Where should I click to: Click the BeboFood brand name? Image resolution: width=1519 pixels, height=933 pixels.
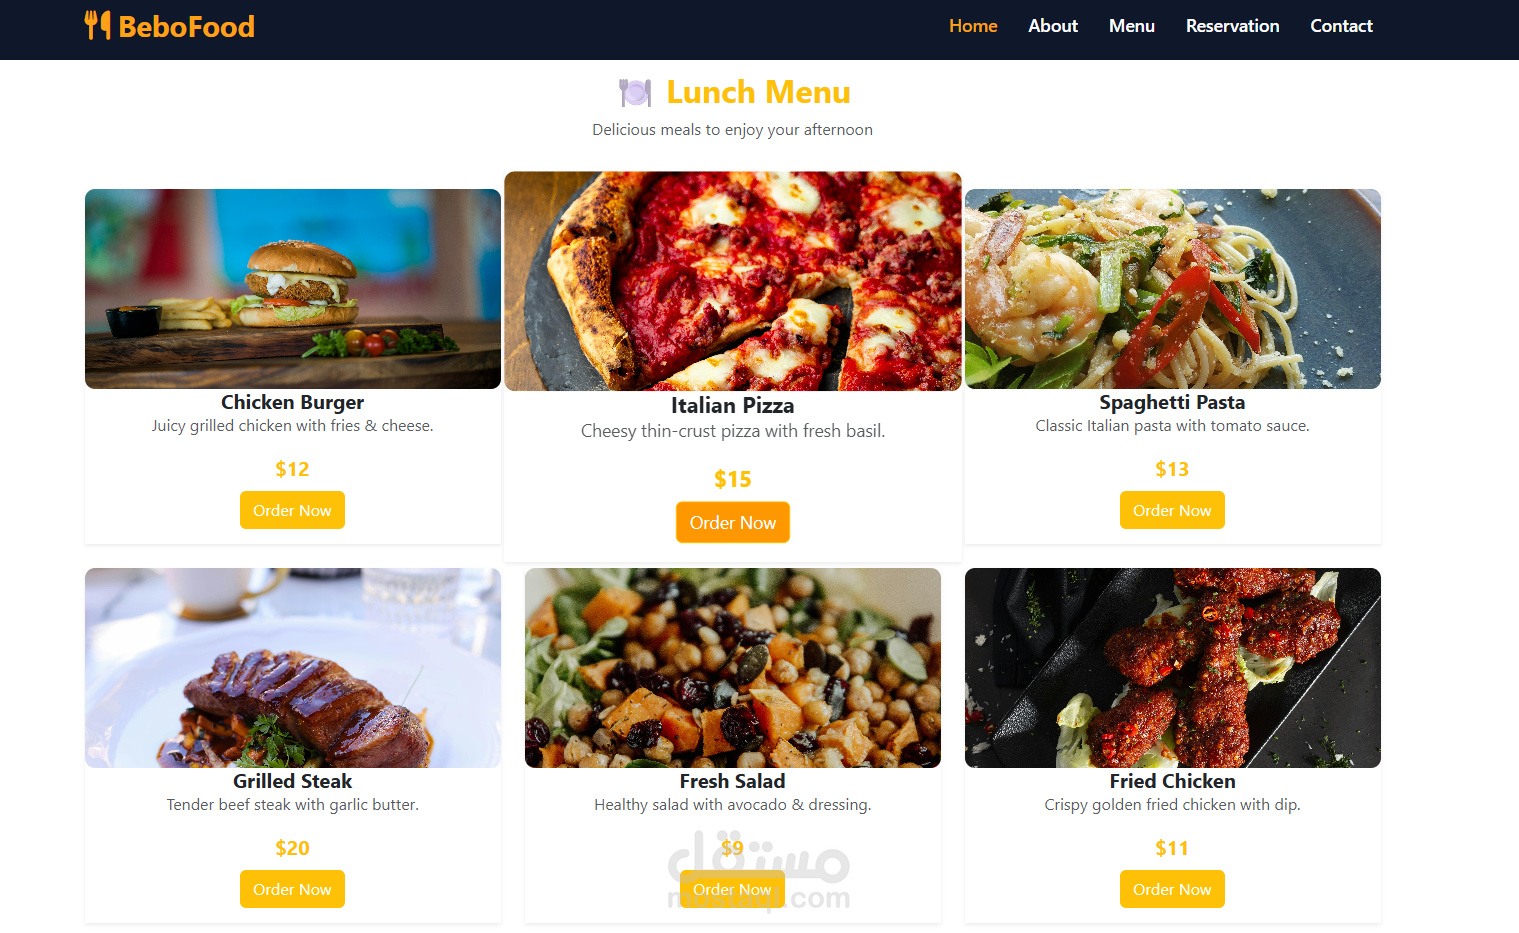(186, 26)
